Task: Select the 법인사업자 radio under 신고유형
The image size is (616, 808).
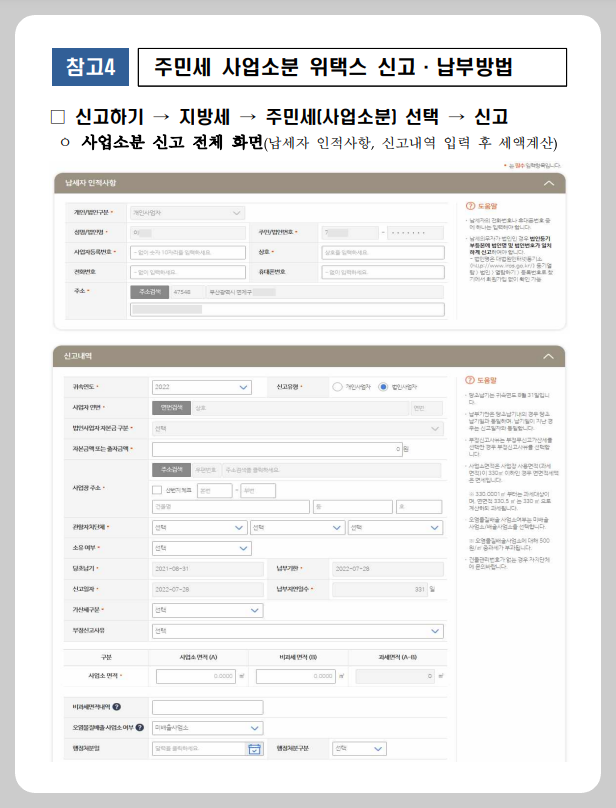Action: point(383,387)
